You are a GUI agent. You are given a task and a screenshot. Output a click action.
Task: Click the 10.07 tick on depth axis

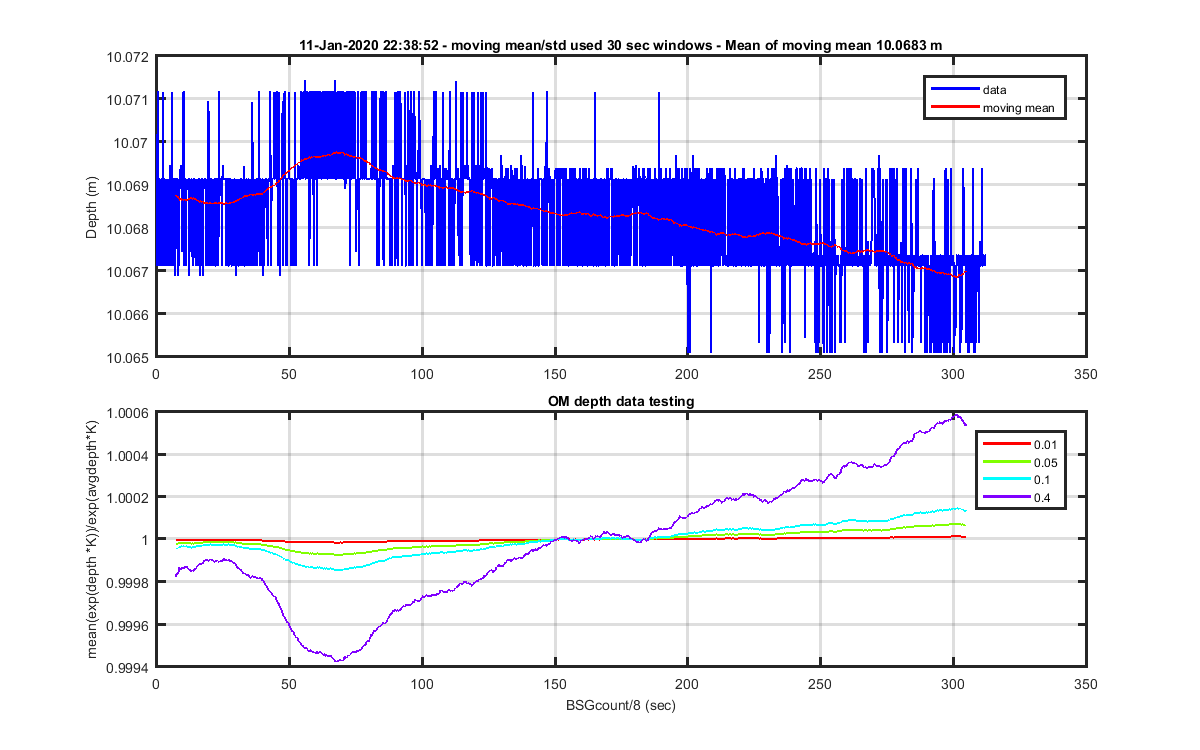(131, 143)
